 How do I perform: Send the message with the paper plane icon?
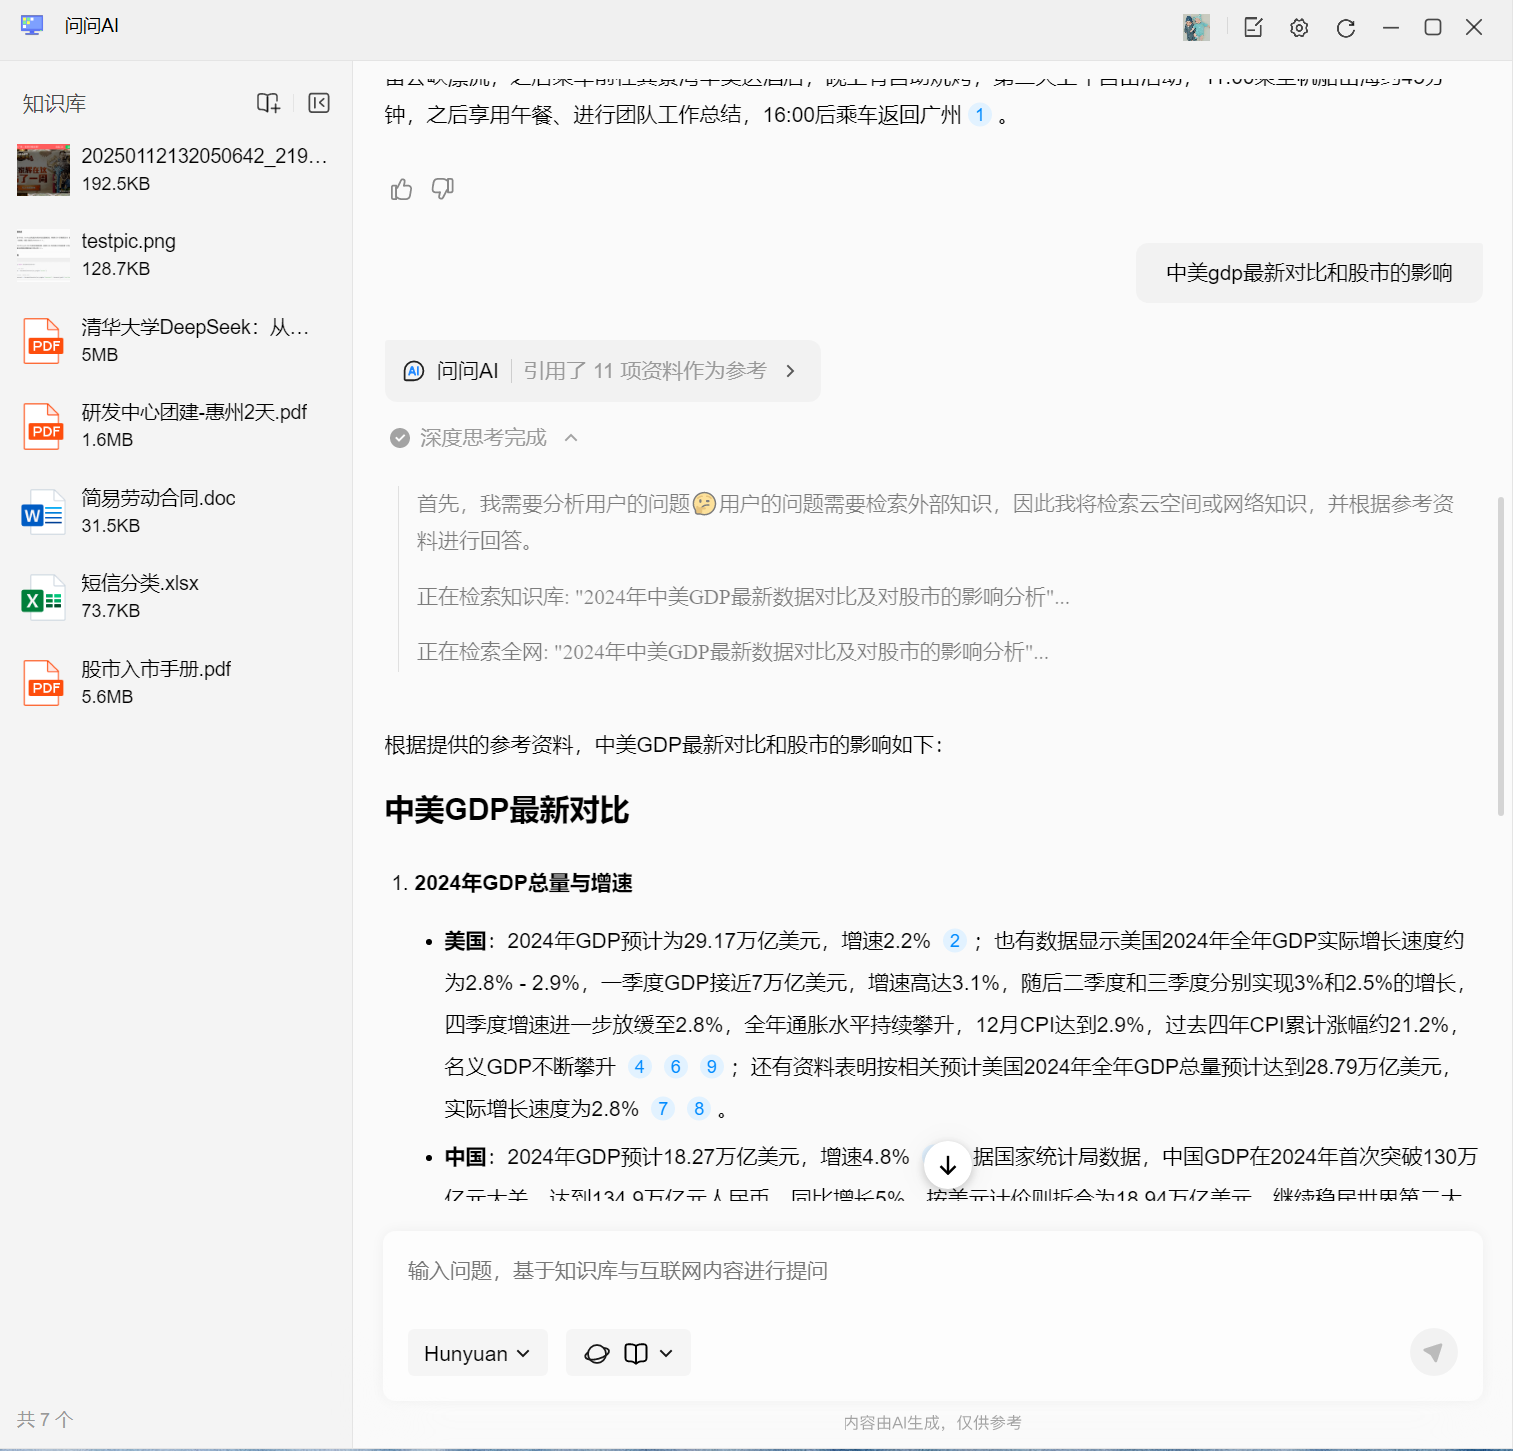1433,1351
